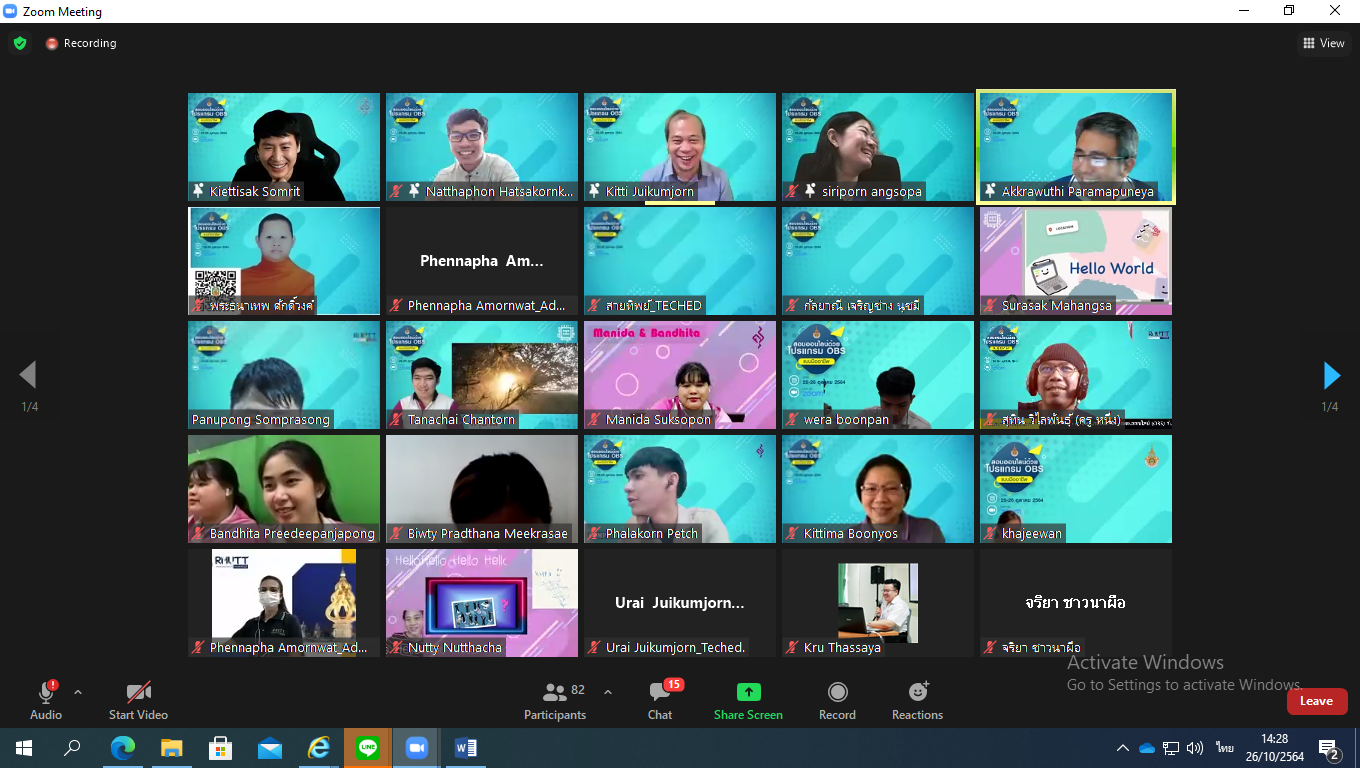Select Tanachai Chantorn video tile
Screen dimensions: 1360x768
coord(482,375)
